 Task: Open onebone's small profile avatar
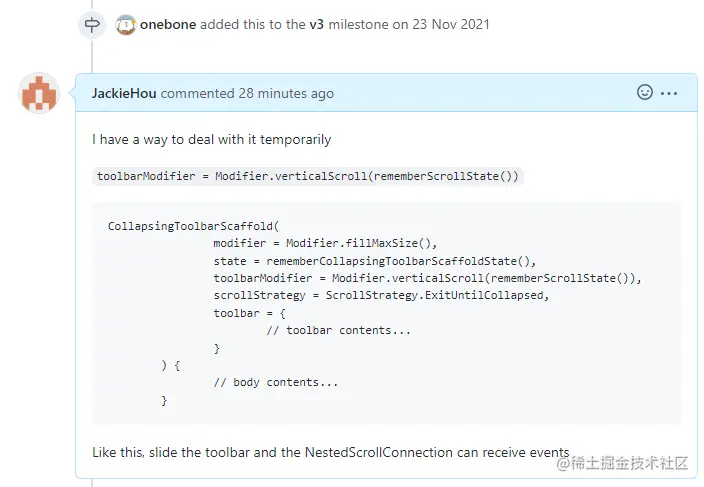126,25
